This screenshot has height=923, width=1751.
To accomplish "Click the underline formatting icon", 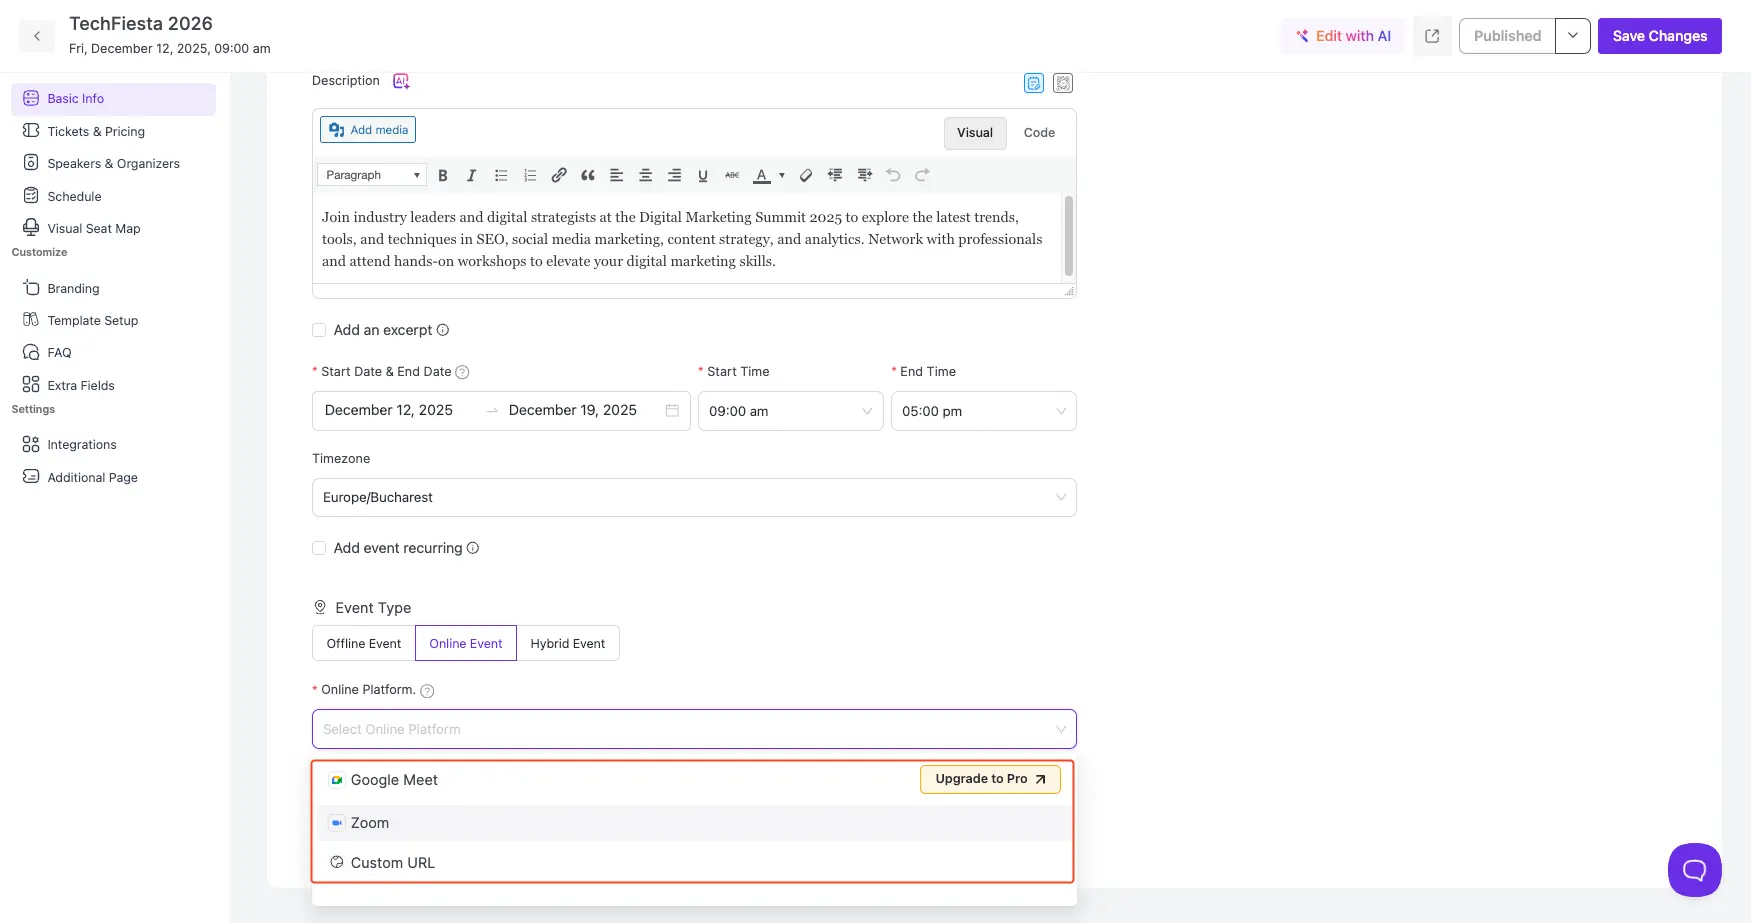I will [x=703, y=175].
